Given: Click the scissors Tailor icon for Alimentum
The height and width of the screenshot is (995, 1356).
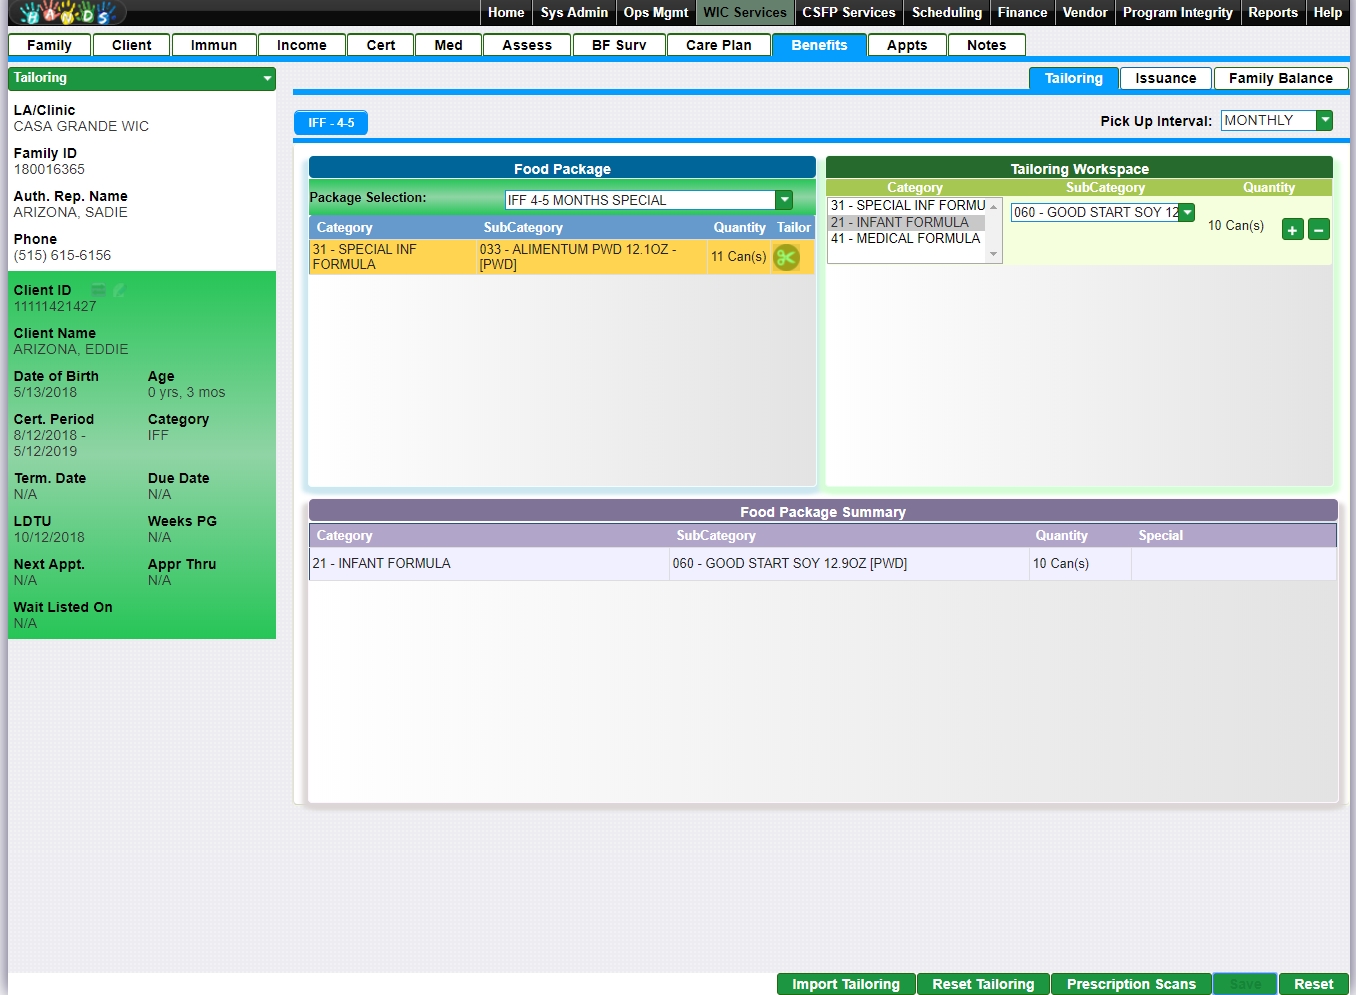Looking at the screenshot, I should click(x=786, y=257).
